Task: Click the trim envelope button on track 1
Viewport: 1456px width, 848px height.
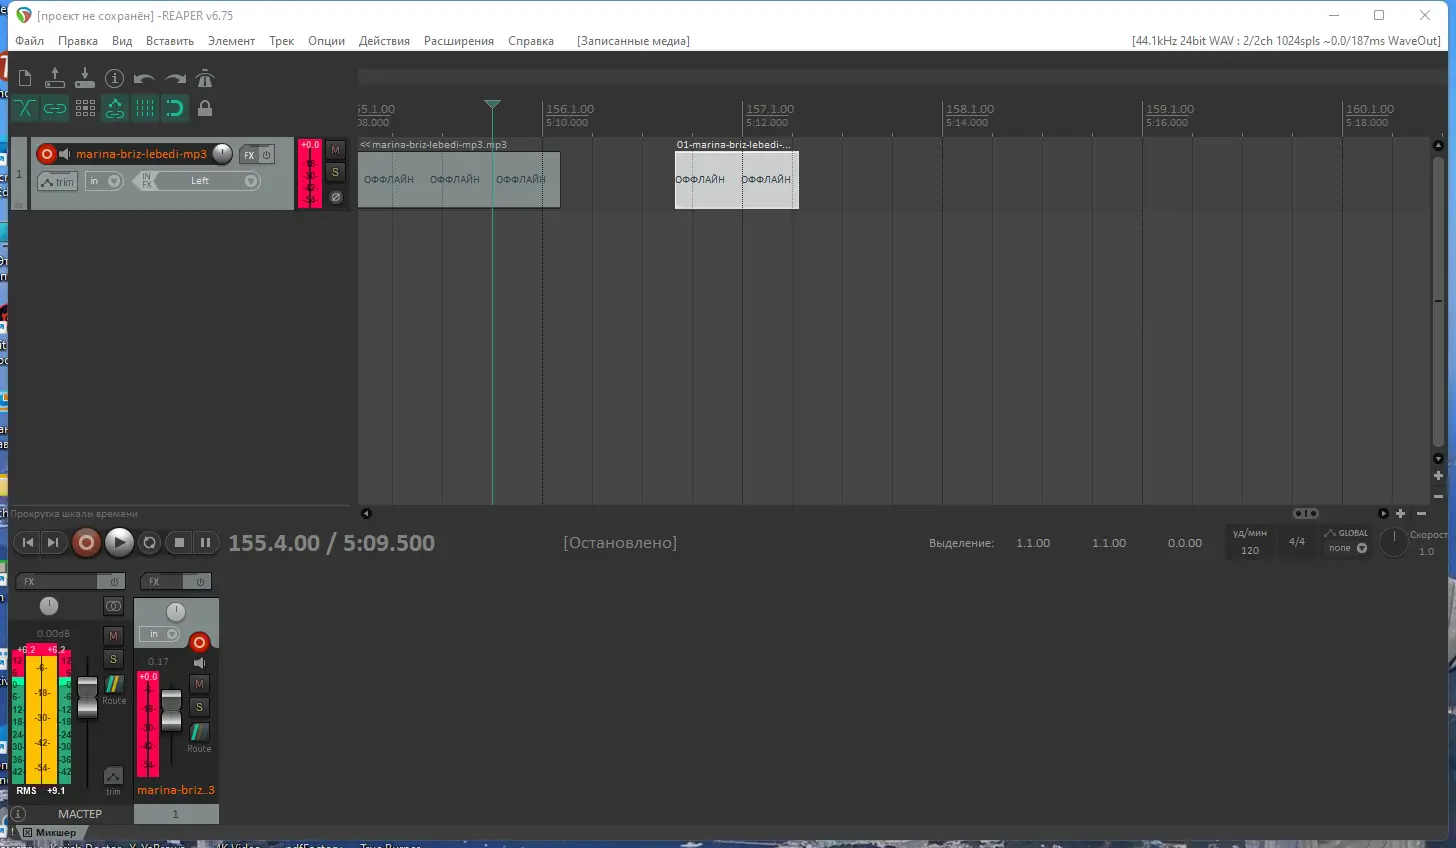Action: pos(58,181)
